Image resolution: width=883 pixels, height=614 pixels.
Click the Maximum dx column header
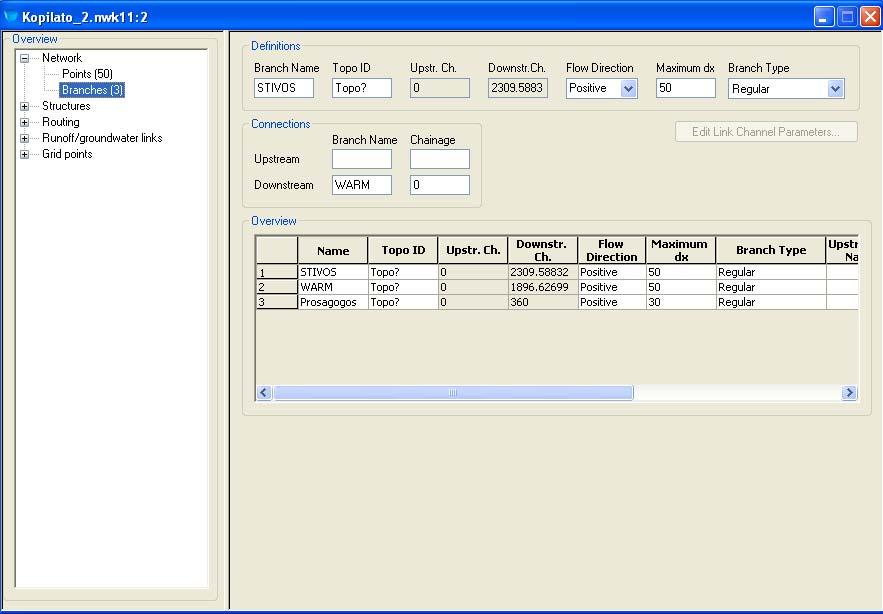click(680, 250)
